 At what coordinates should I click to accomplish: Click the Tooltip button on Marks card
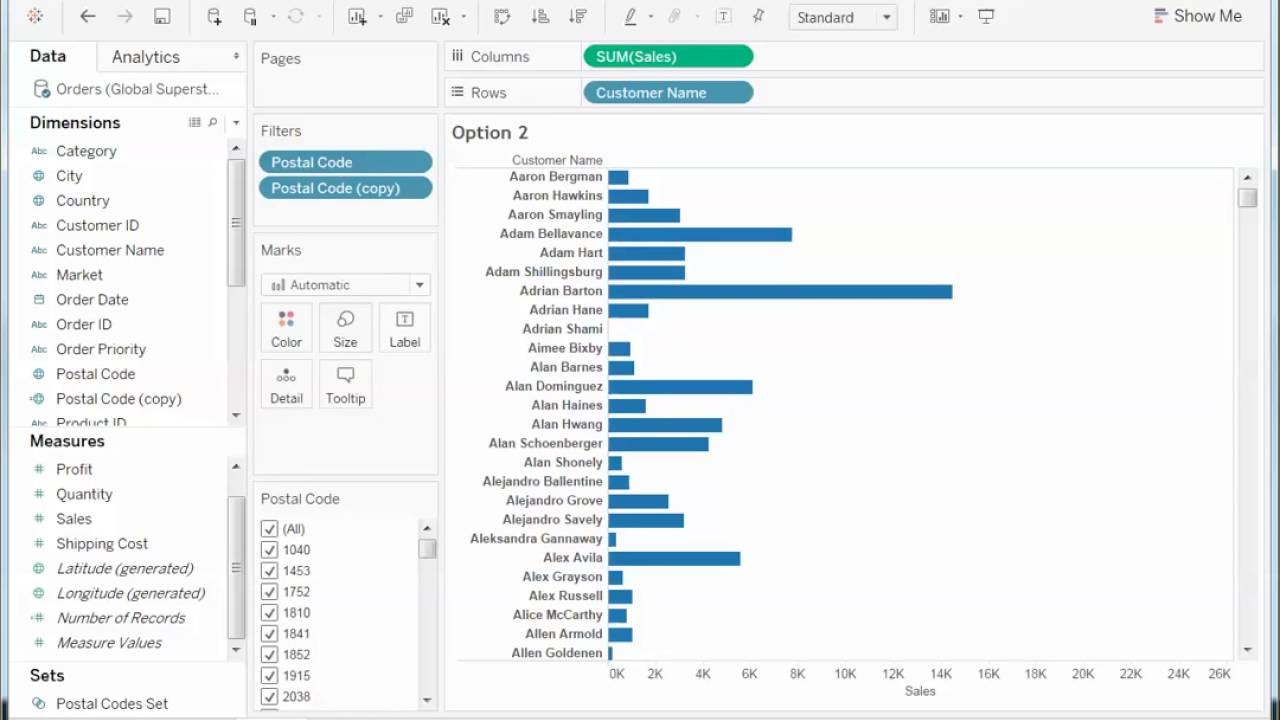click(x=345, y=384)
